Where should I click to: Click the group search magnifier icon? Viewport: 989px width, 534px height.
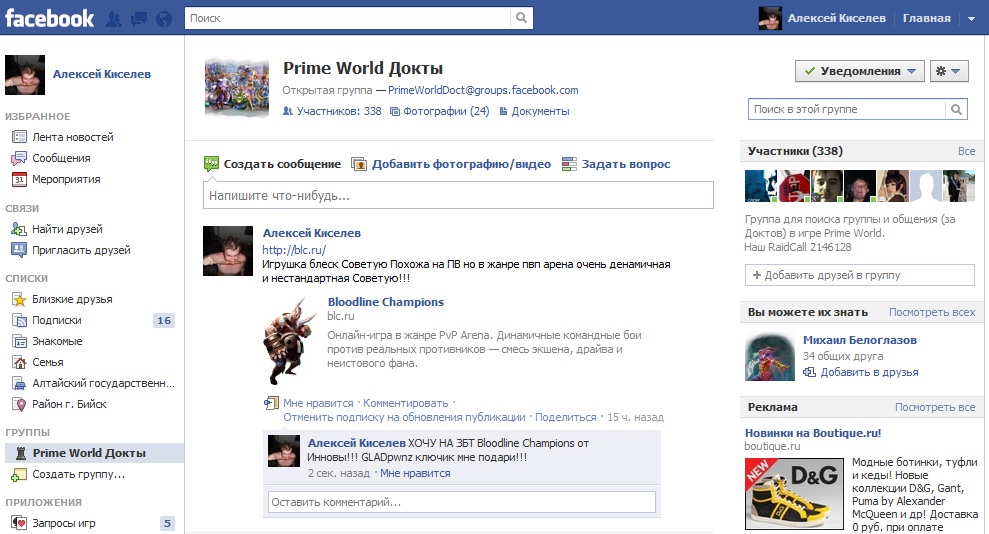956,109
